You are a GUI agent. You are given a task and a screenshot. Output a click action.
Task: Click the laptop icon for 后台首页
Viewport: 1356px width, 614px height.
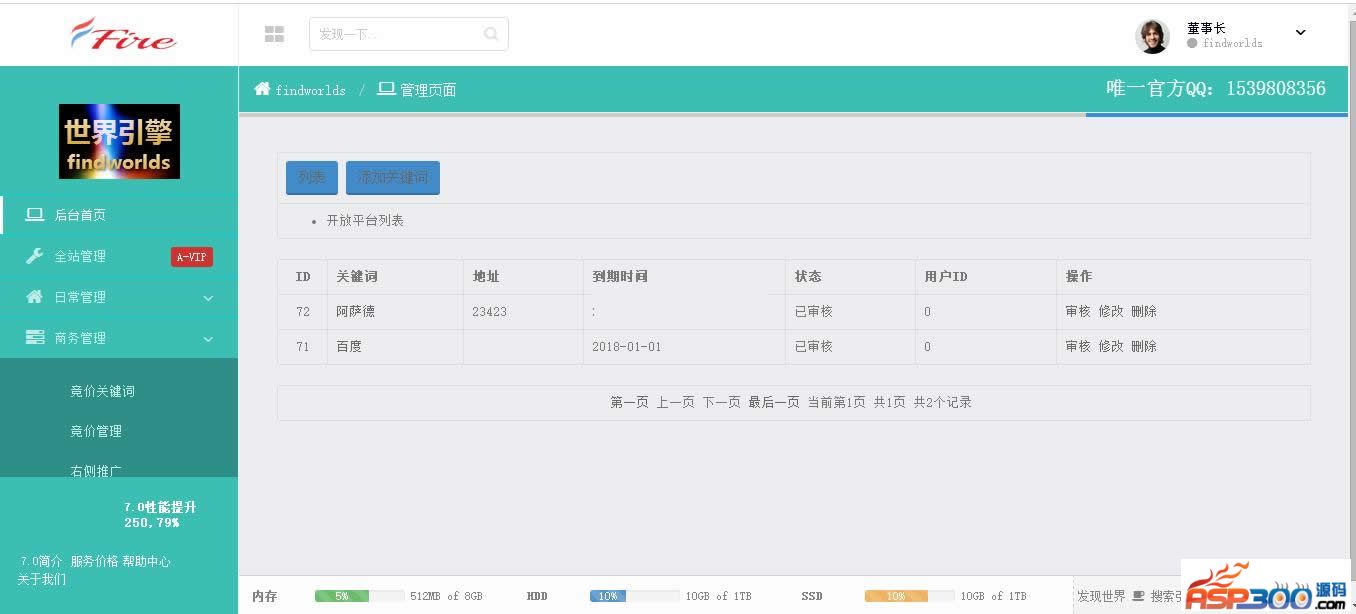34,215
